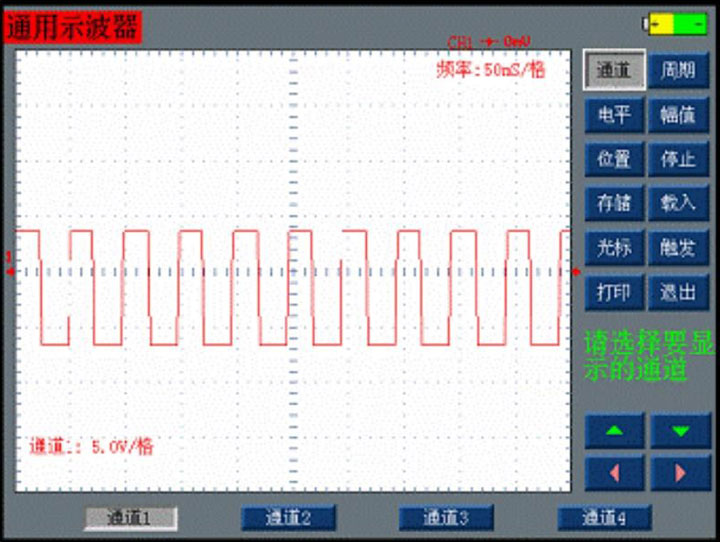Open the 通道3 tab
This screenshot has width=720, height=542.
(446, 517)
